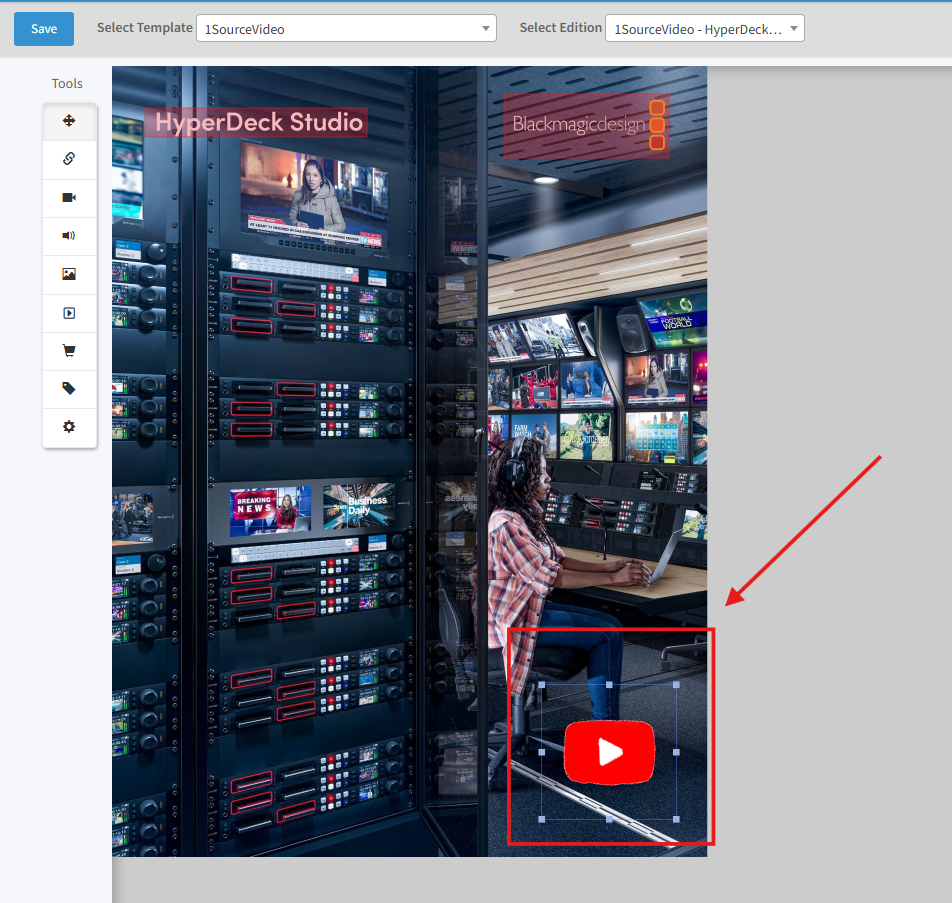952x903 pixels.
Task: Grab the top-left resize handle of selection
Action: click(x=542, y=686)
